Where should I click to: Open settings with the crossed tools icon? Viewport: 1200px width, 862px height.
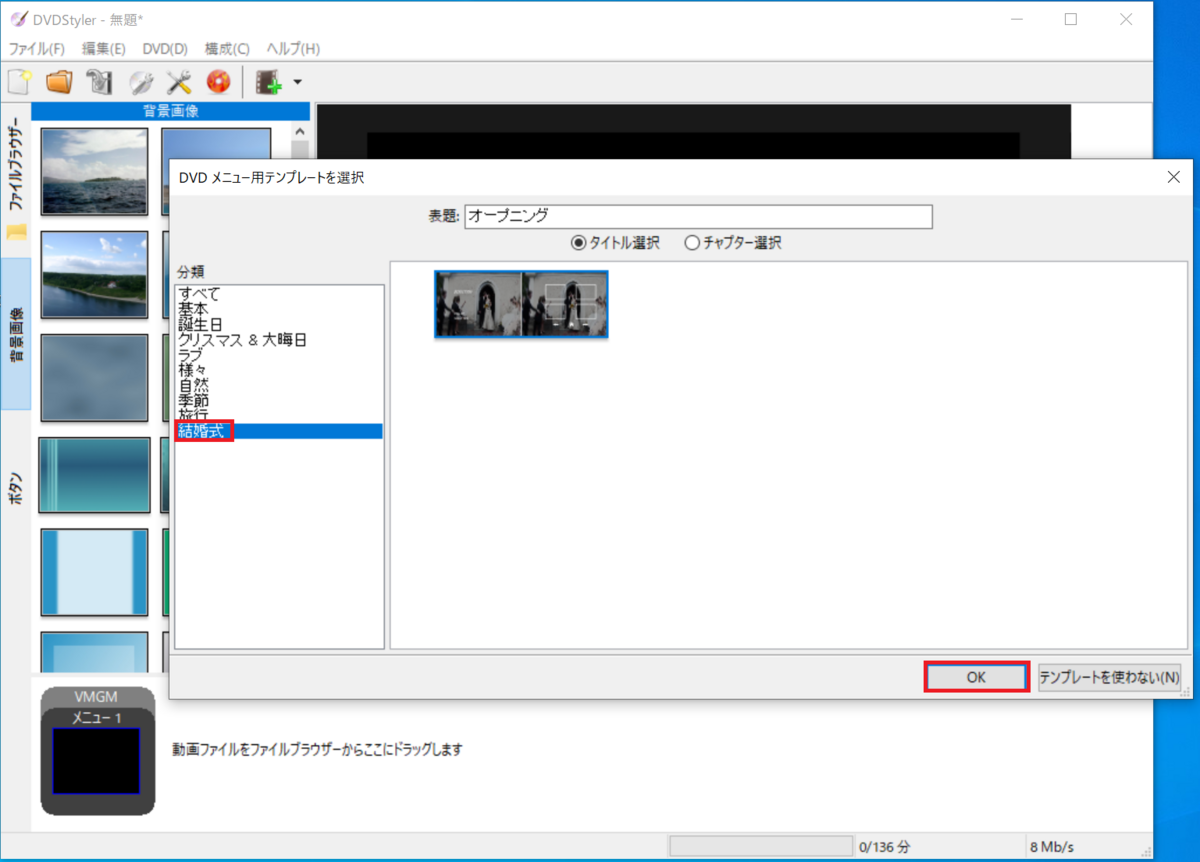[179, 82]
